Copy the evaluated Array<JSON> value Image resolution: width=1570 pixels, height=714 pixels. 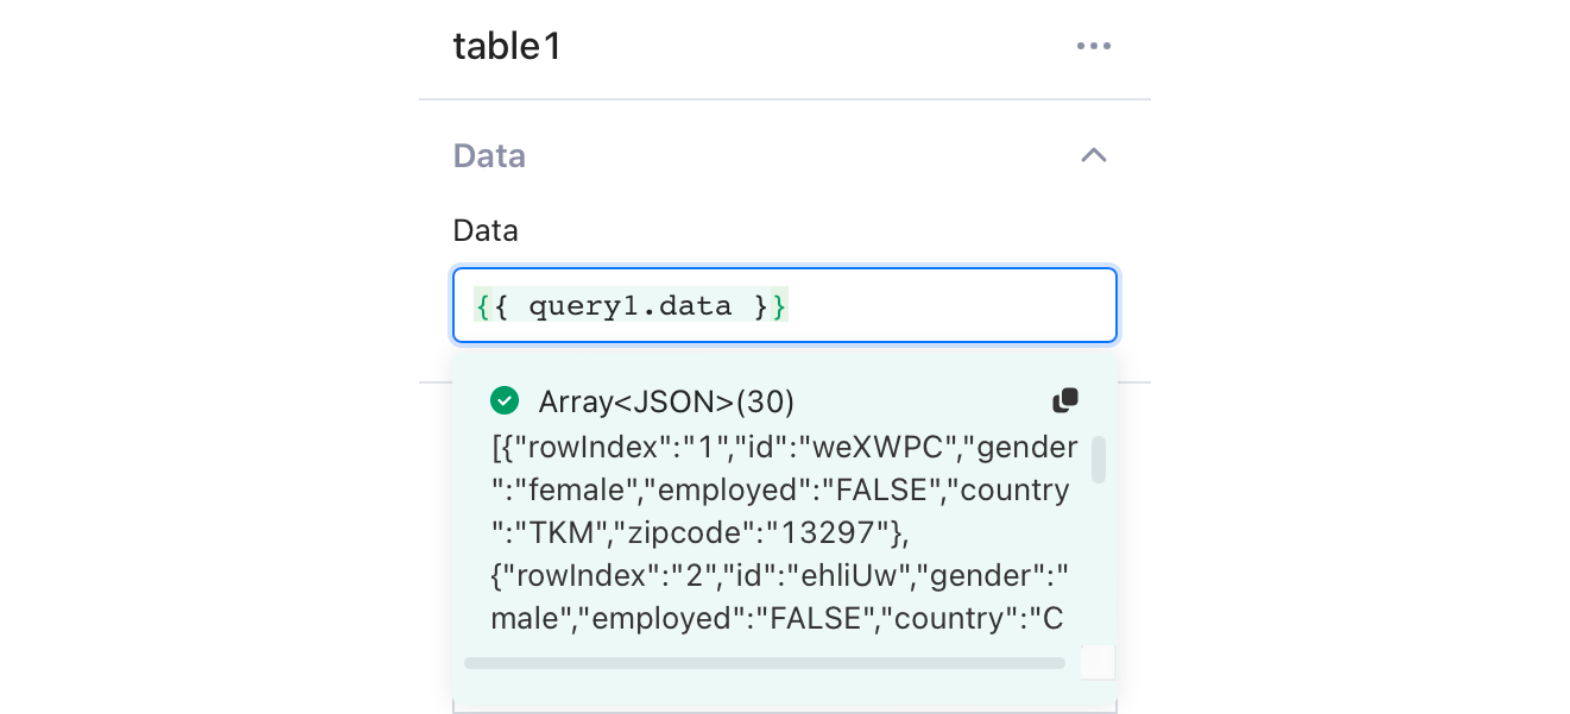pyautogui.click(x=1065, y=400)
